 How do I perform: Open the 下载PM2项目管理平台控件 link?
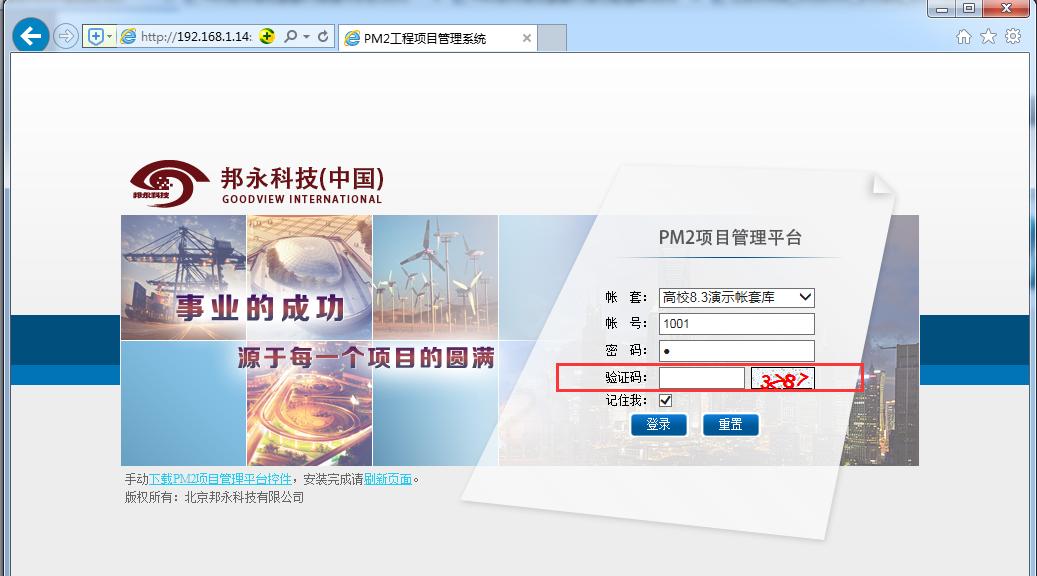pos(220,479)
